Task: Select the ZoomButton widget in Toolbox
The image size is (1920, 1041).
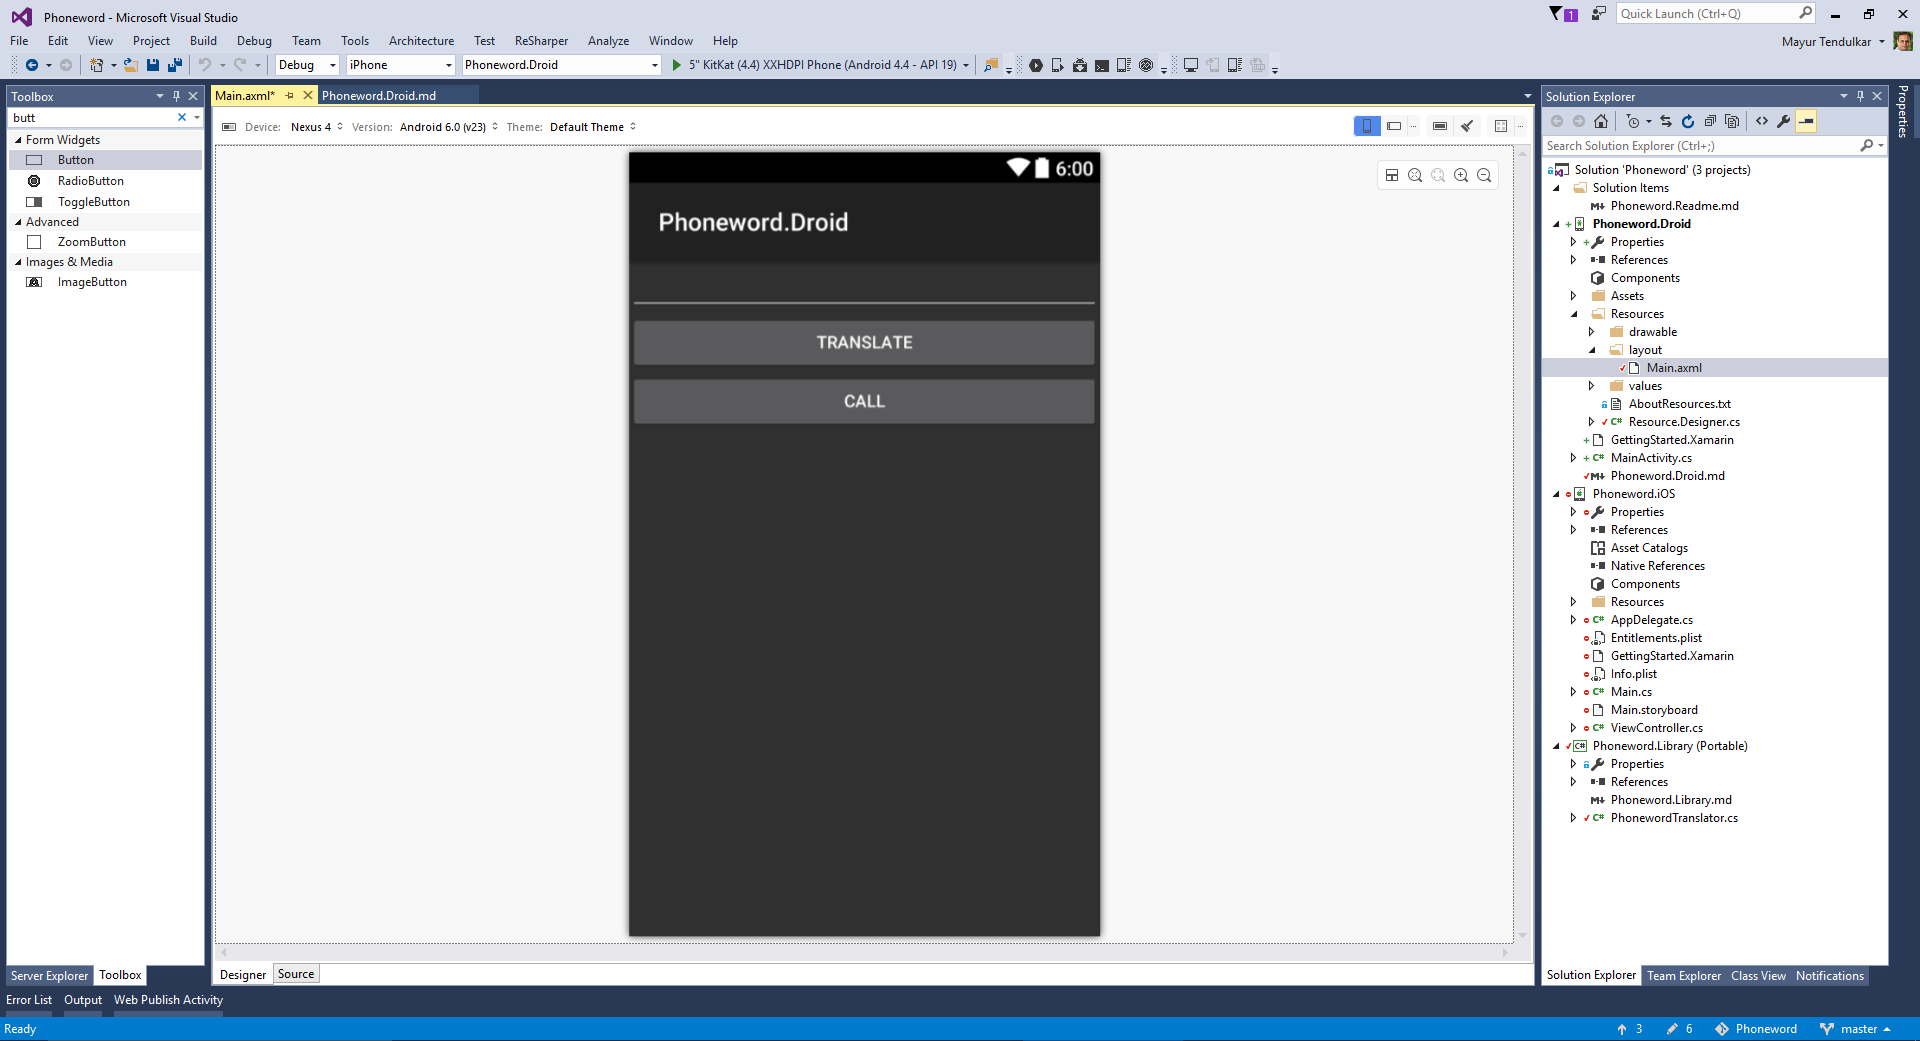Action: click(x=105, y=242)
